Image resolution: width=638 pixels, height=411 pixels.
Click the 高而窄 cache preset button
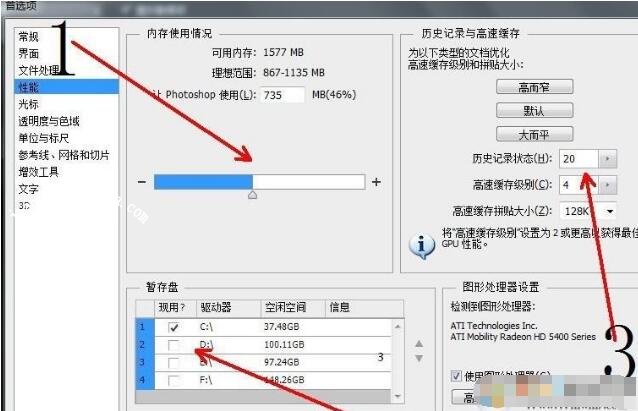point(534,87)
